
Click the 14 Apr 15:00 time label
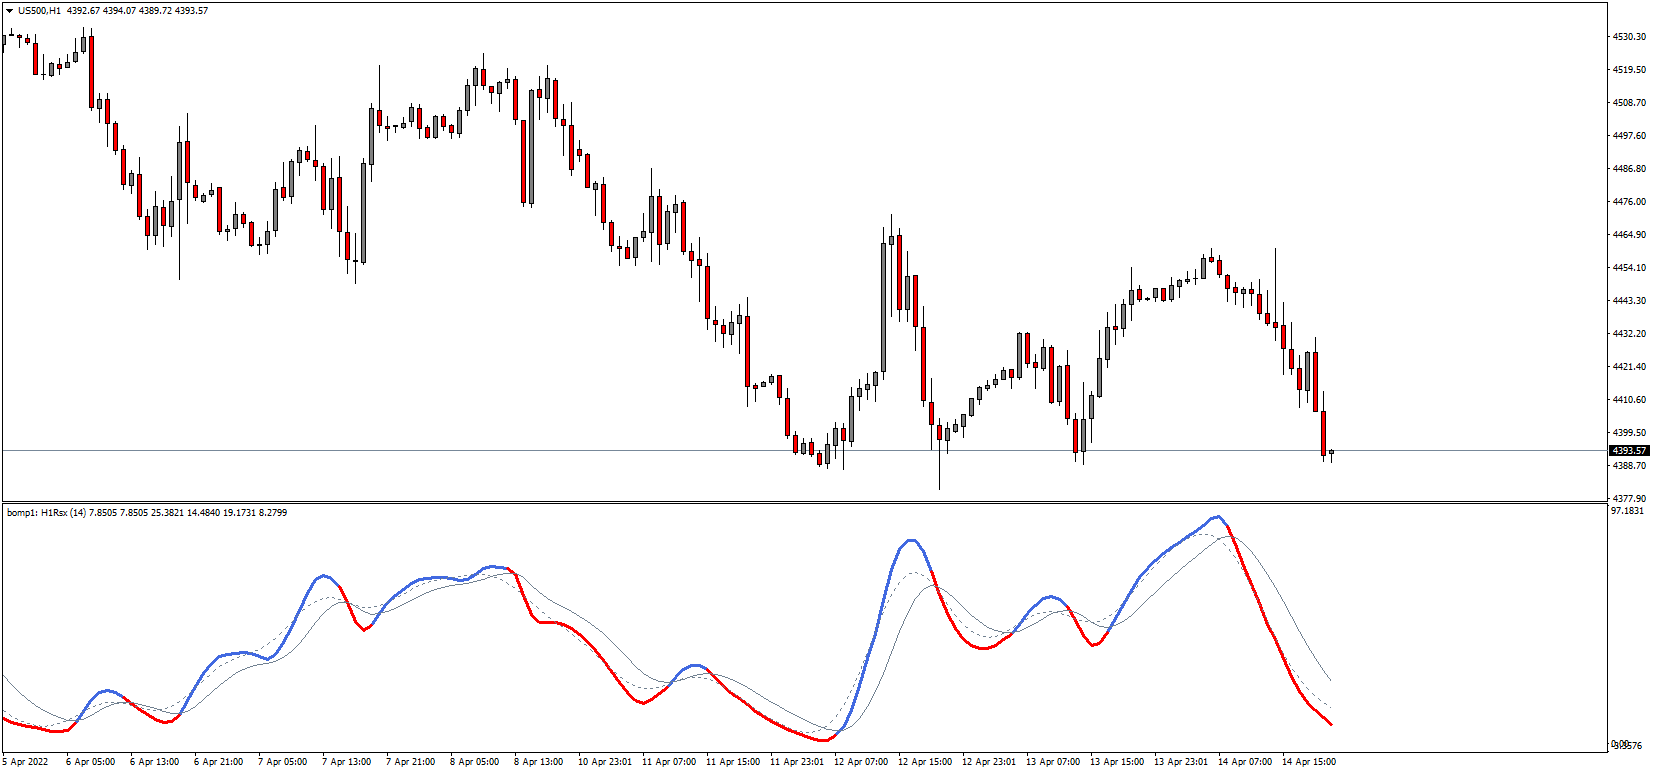pyautogui.click(x=1309, y=762)
